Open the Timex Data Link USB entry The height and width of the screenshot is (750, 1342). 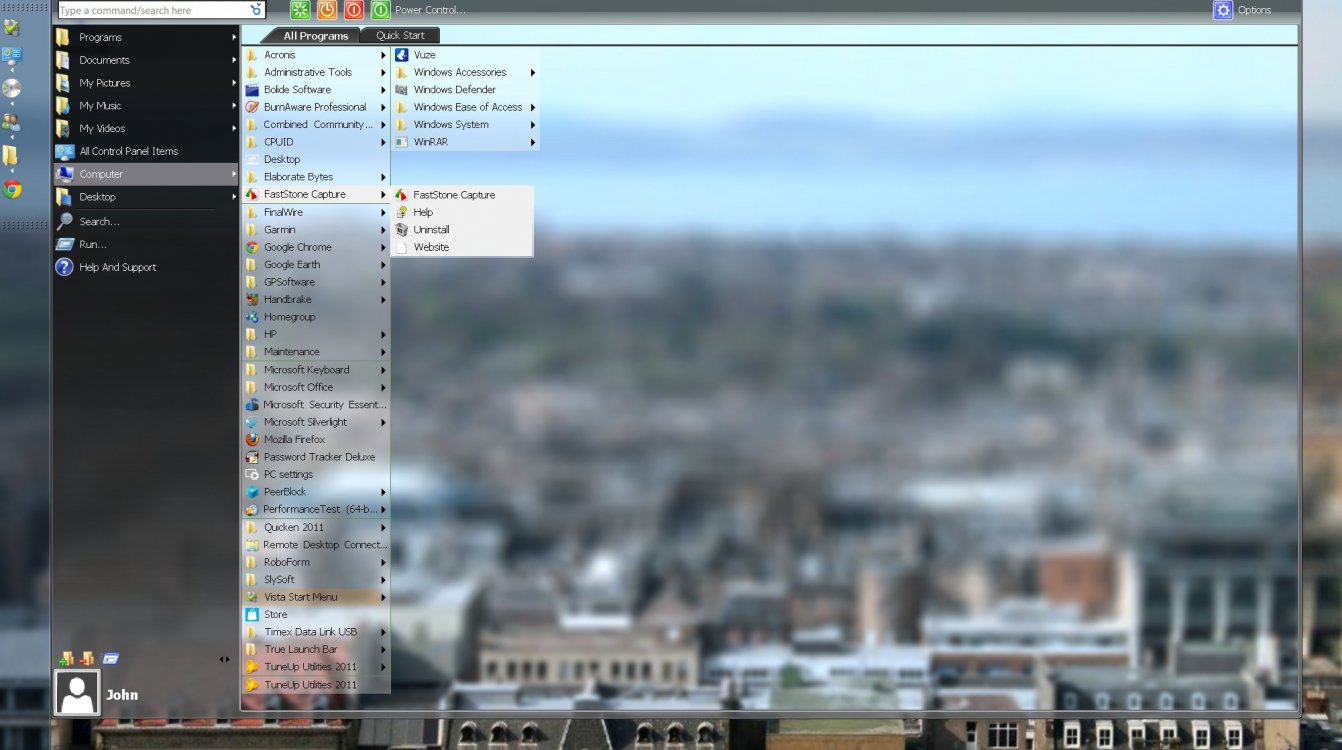click(316, 632)
